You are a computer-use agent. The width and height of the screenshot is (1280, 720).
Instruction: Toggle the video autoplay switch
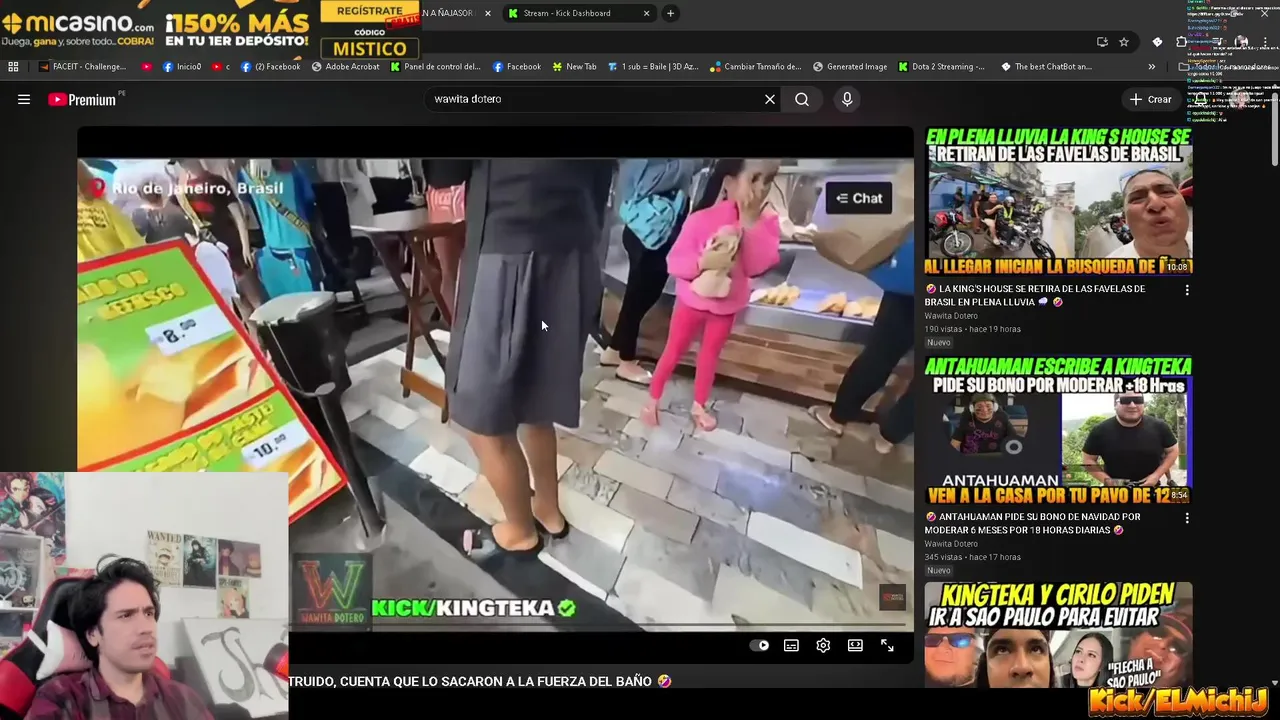click(x=759, y=646)
